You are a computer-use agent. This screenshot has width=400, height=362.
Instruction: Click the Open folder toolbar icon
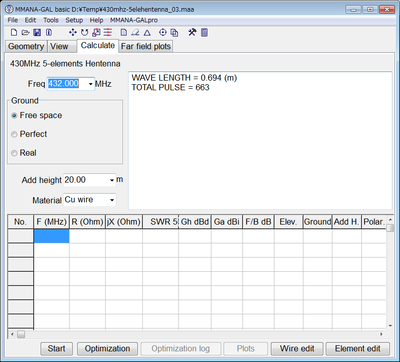[26, 33]
